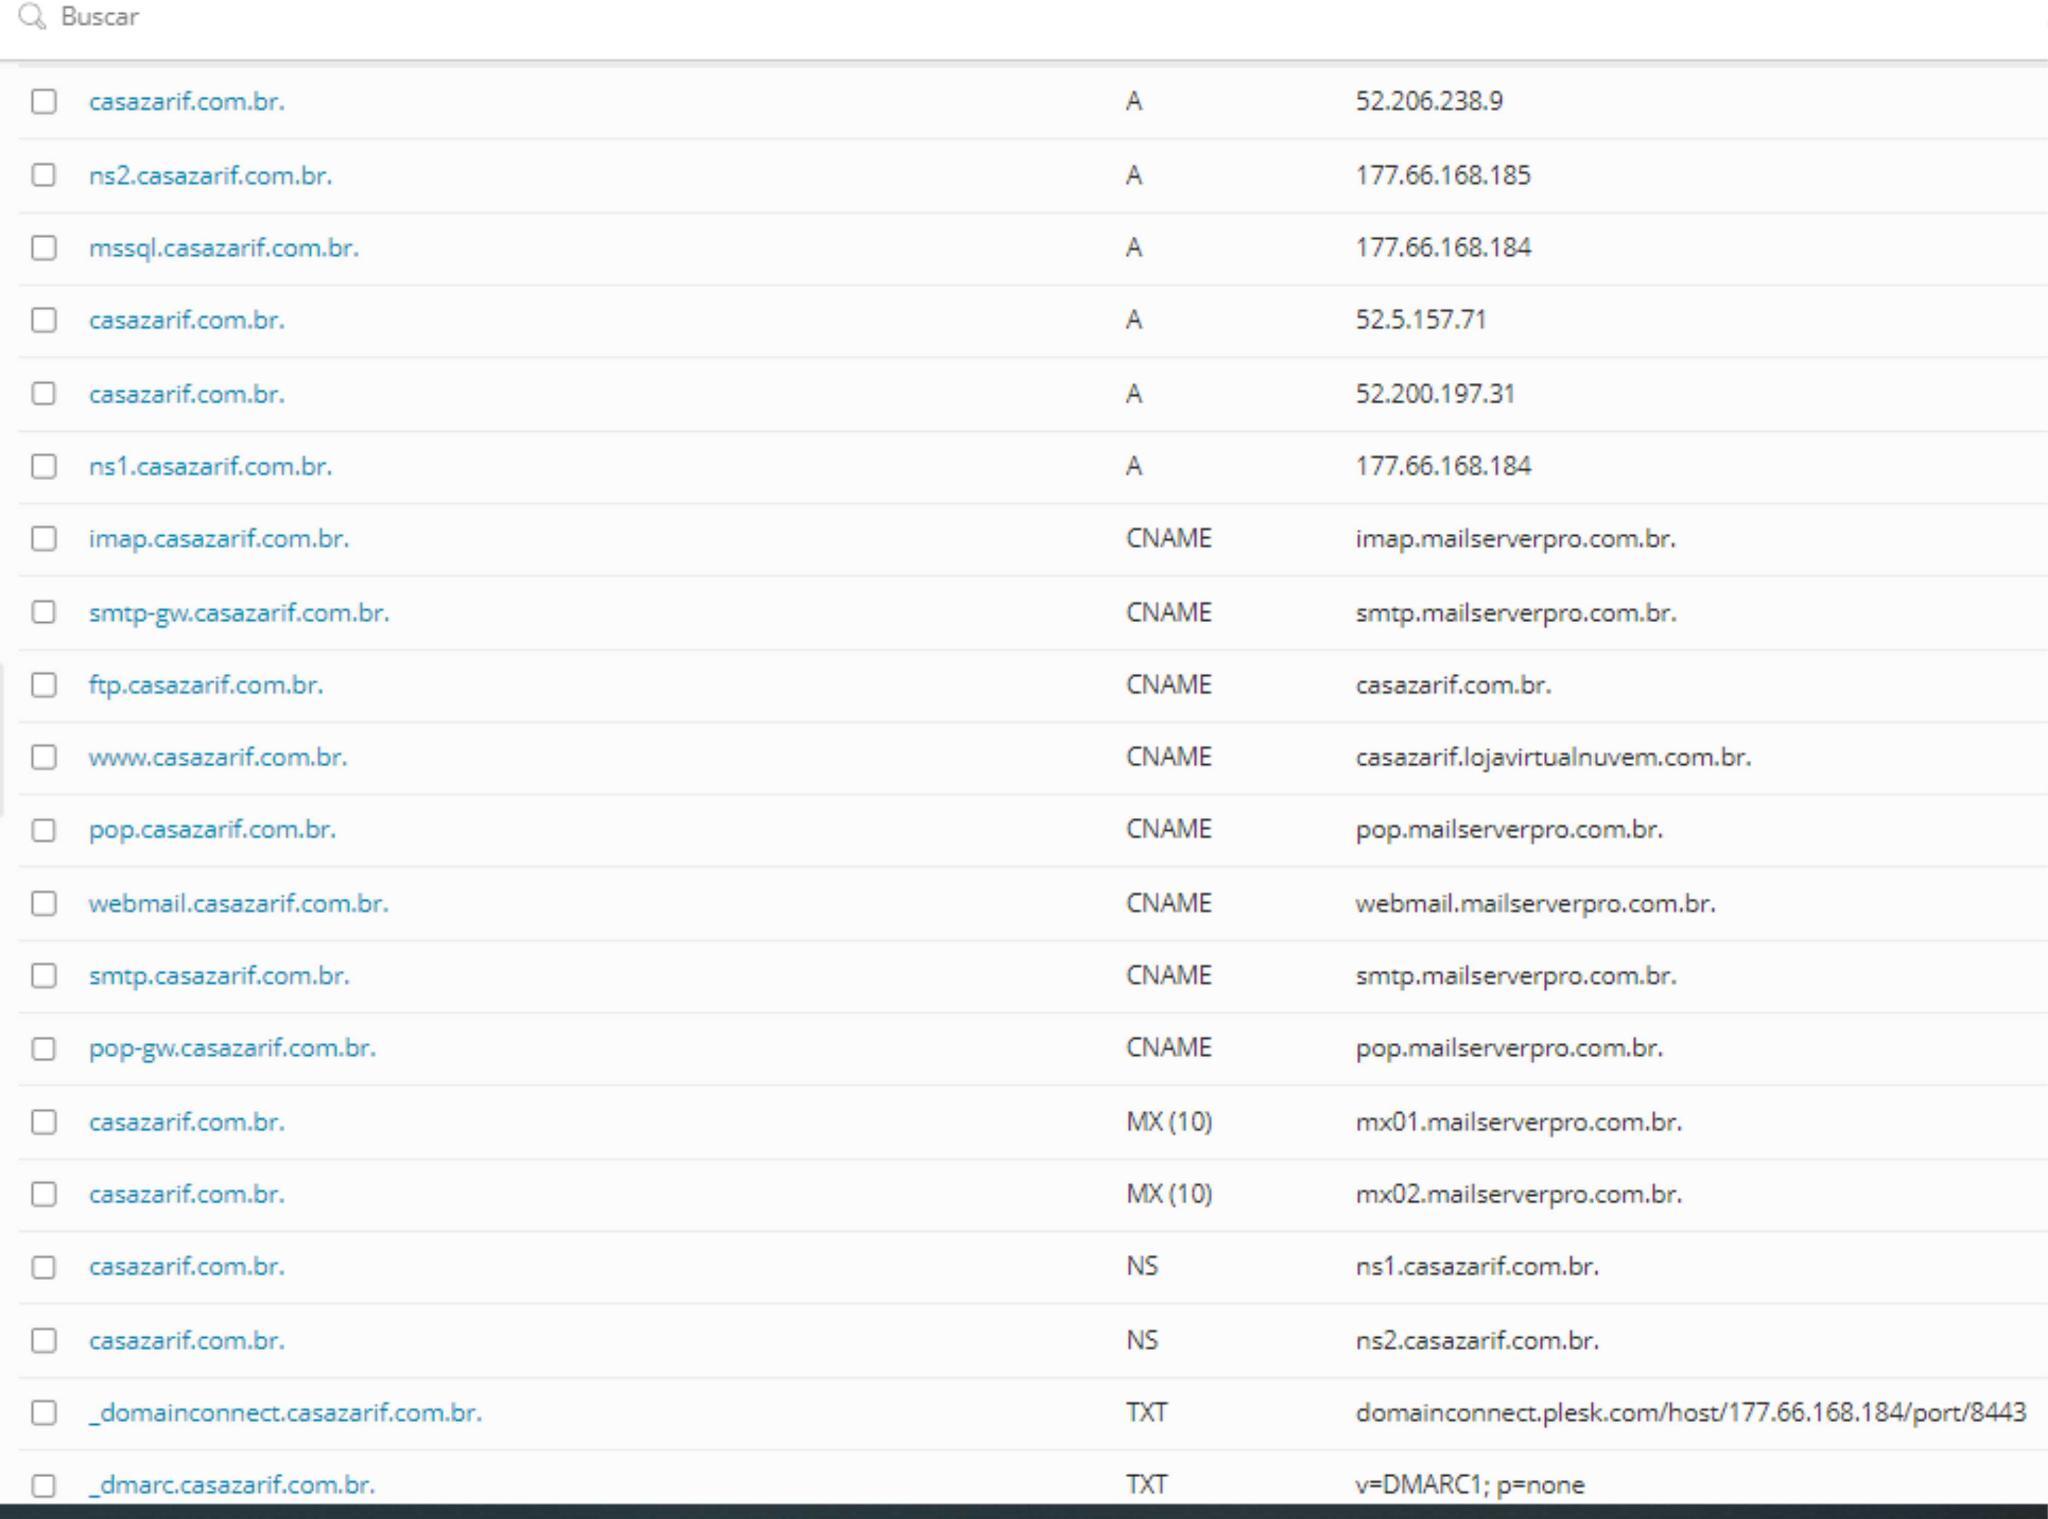Check the box for 52.206.238.9 record

(x=44, y=102)
